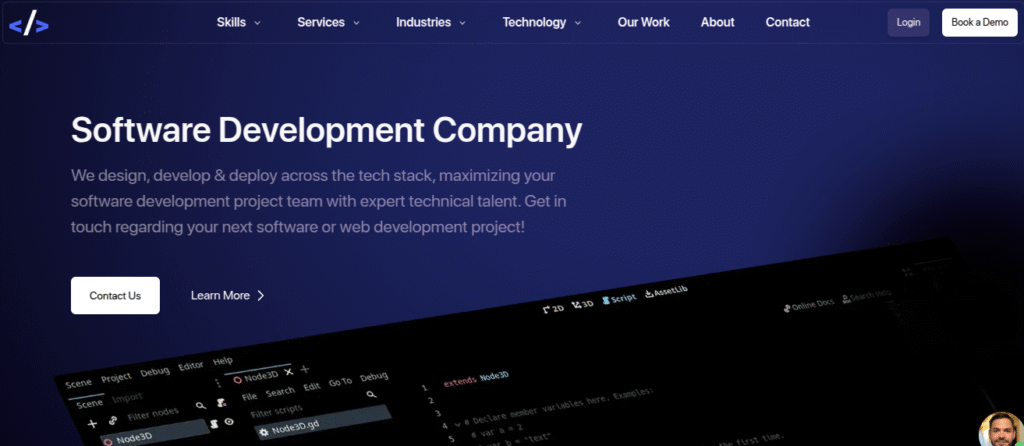Close the Node3D scene tab
Viewport: 1024px width, 446px height.
click(x=288, y=371)
